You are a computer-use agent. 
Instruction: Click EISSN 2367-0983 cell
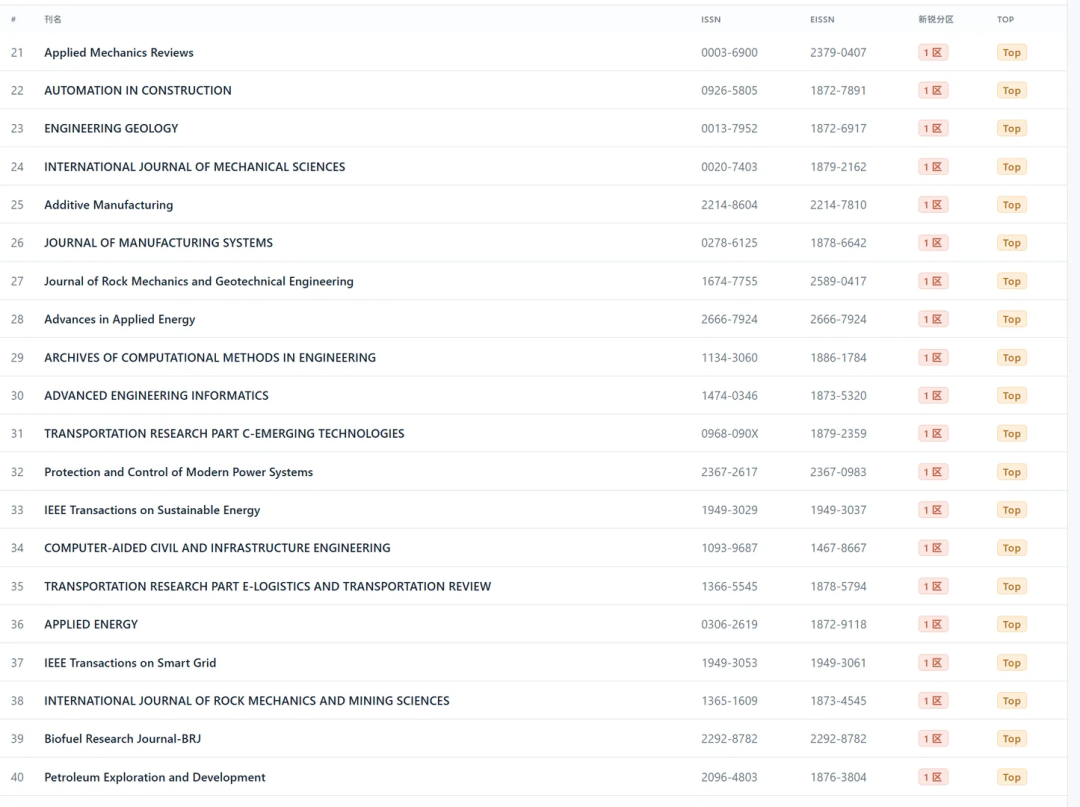(838, 472)
